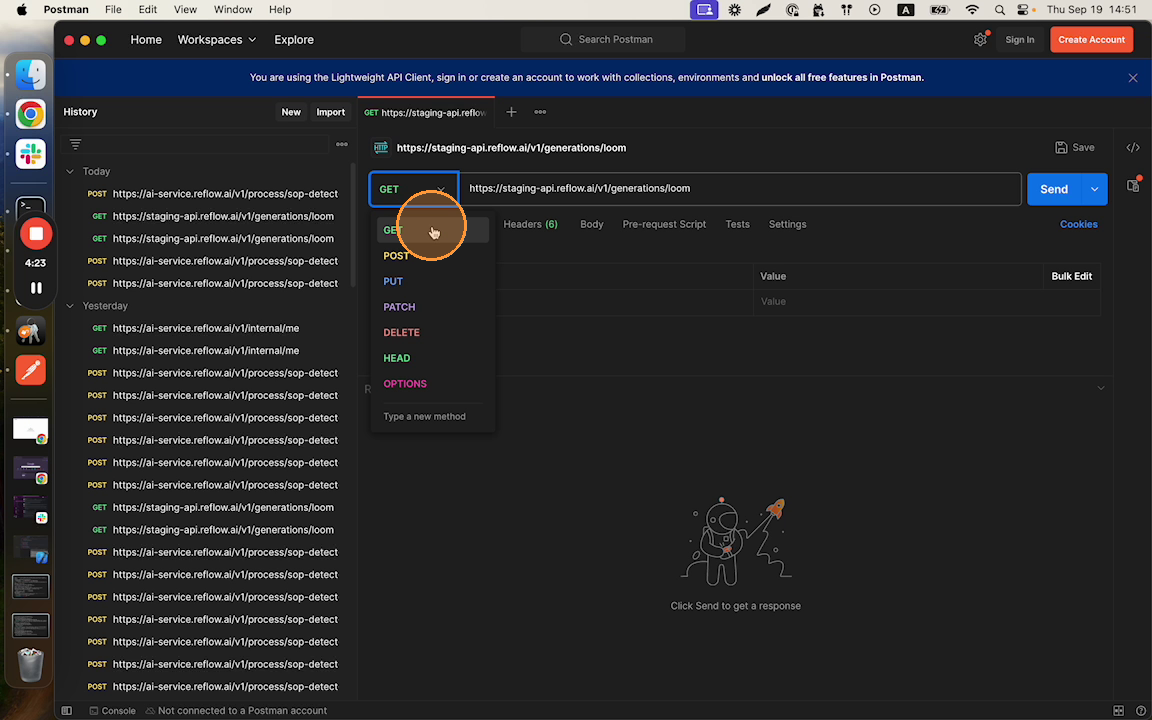Go to Home in Postman header

pos(146,40)
